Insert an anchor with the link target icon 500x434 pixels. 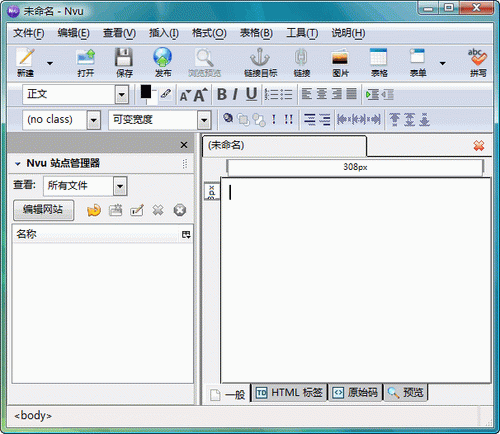click(x=260, y=57)
